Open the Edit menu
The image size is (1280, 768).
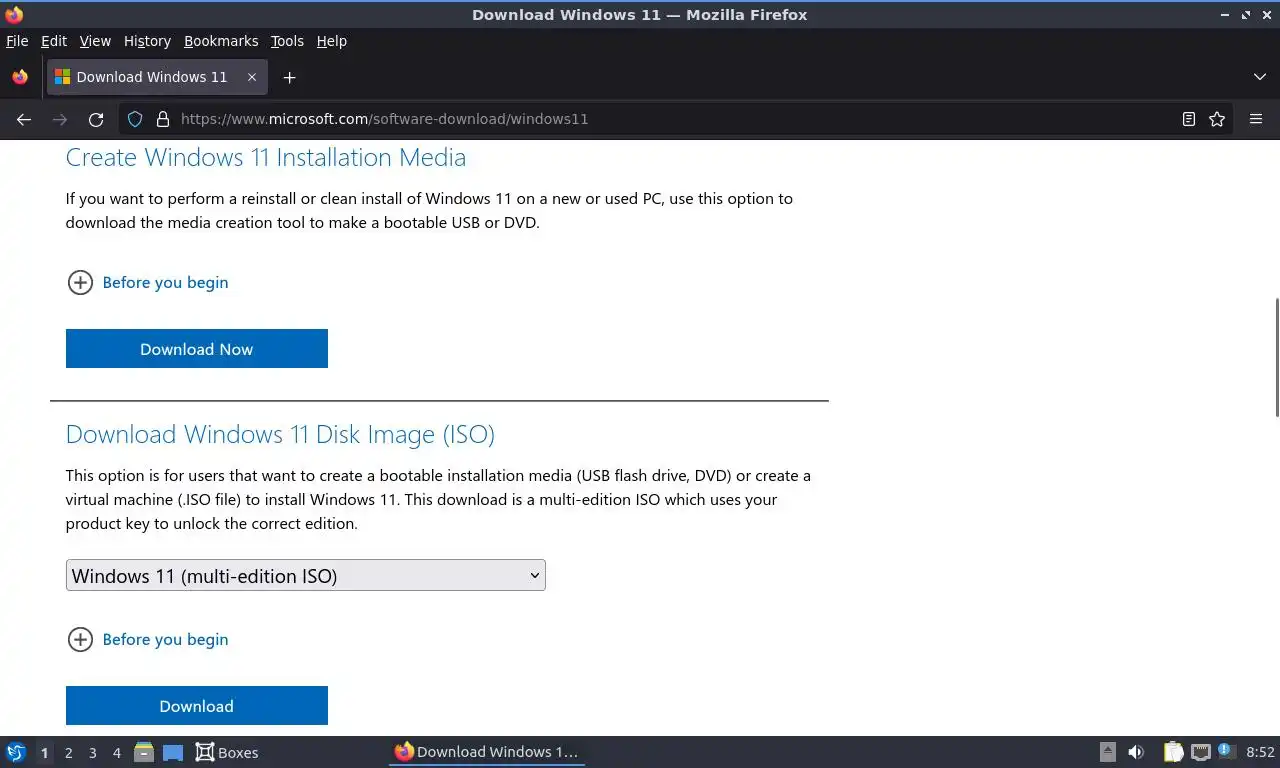tap(54, 41)
